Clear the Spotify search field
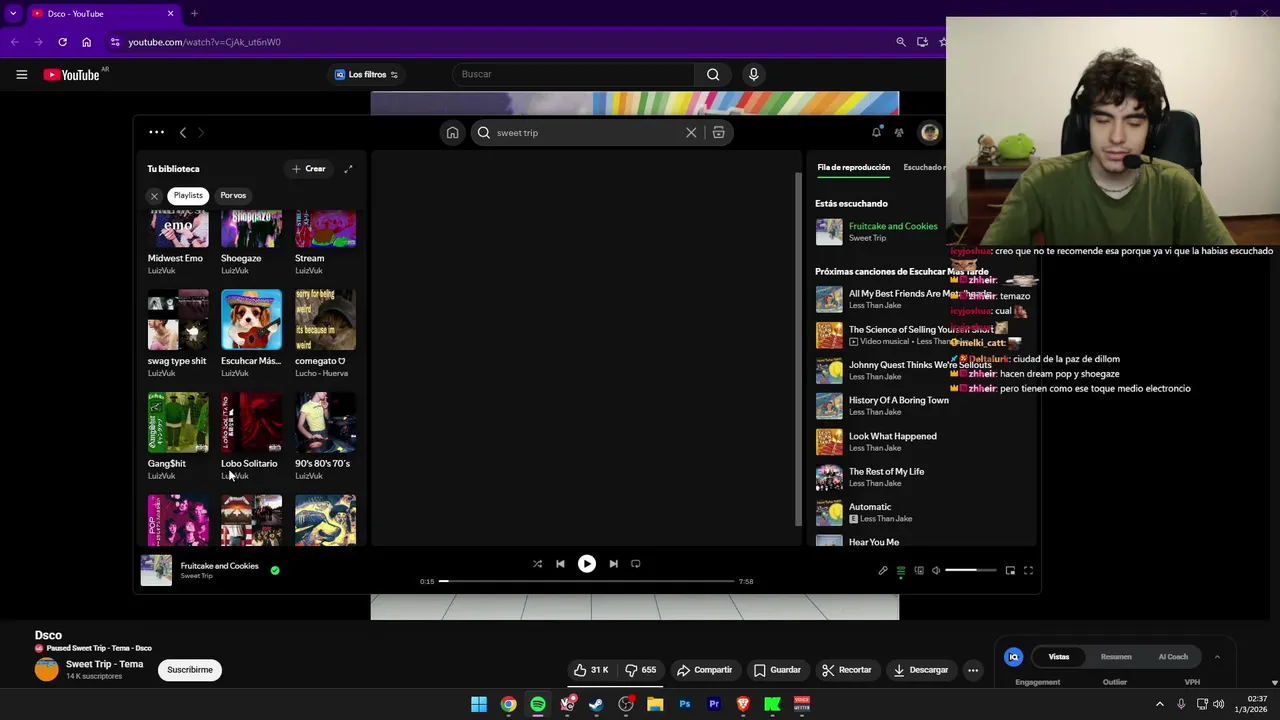Viewport: 1280px width, 720px height. click(x=691, y=132)
